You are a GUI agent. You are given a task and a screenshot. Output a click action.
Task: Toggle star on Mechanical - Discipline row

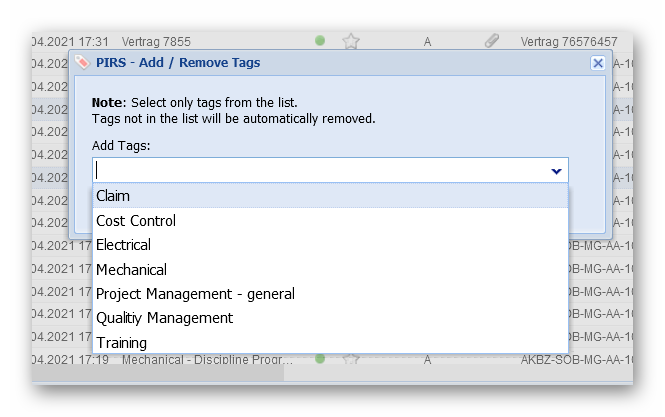pyautogui.click(x=351, y=358)
